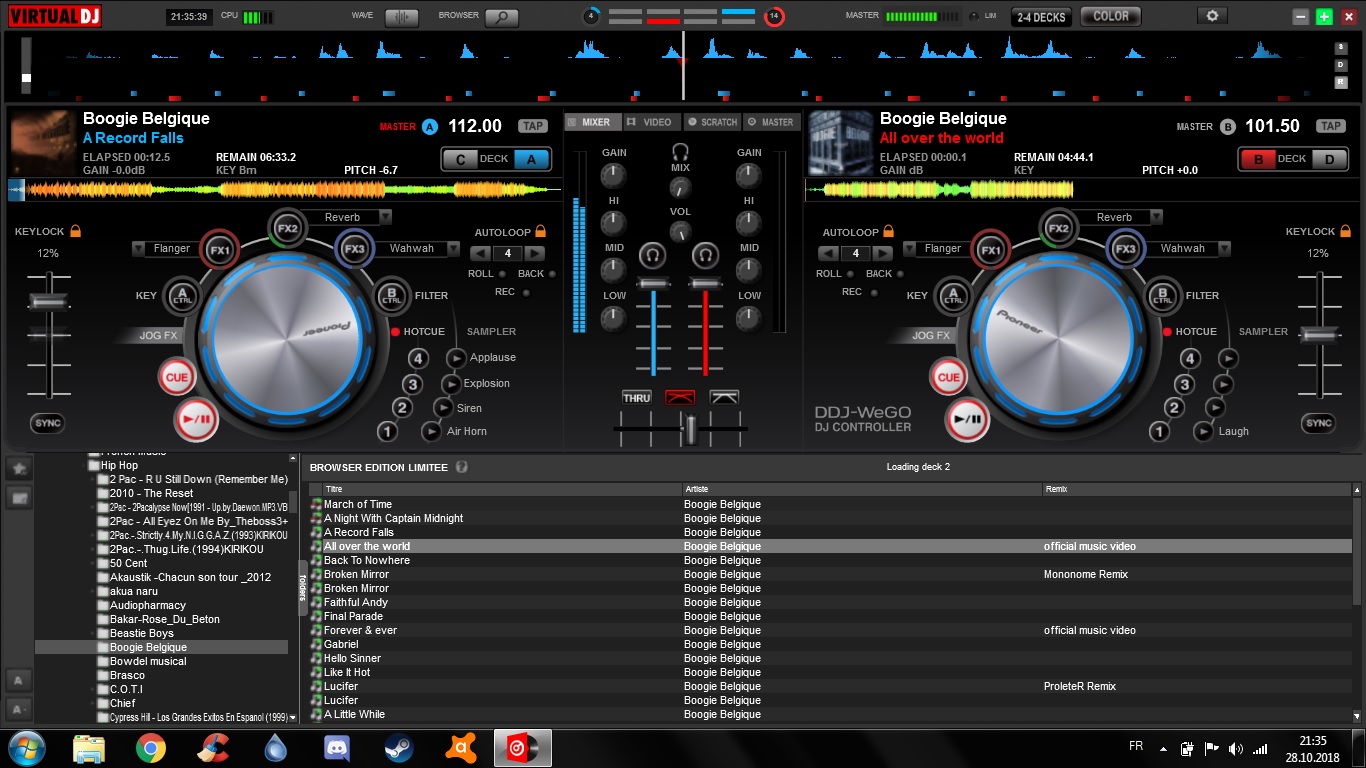
Task: Toggle left deck autoloop lock
Action: (x=541, y=232)
